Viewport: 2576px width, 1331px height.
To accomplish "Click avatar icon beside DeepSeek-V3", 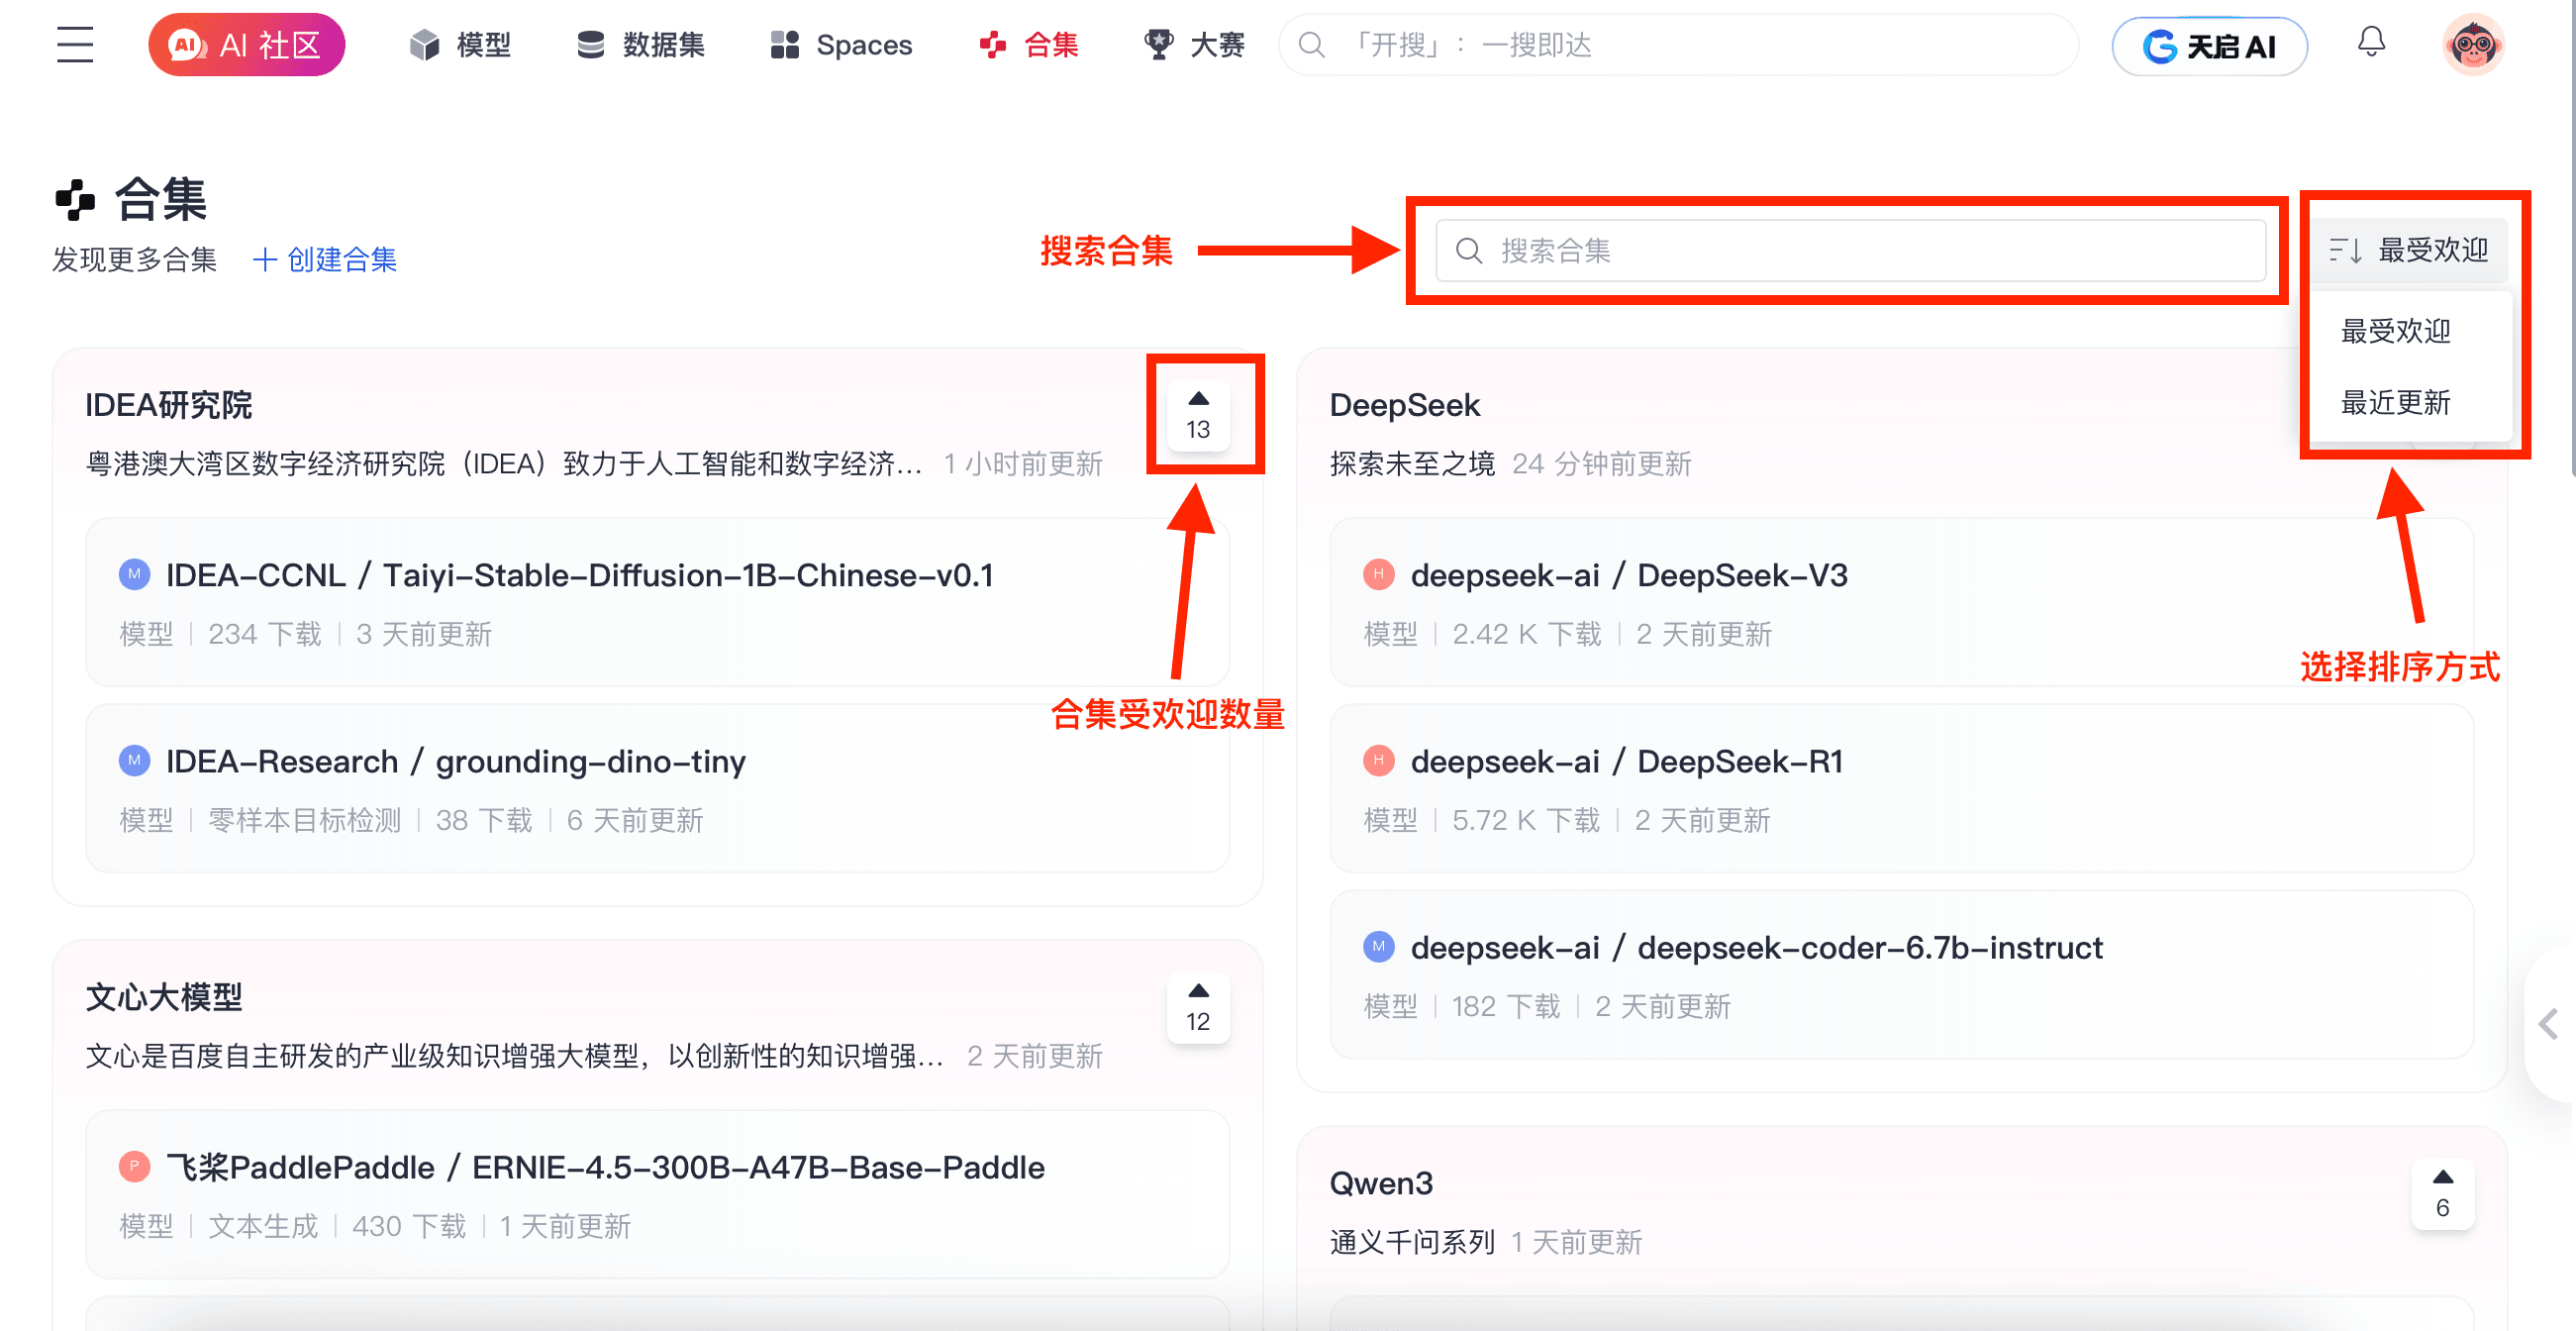I will click(1379, 575).
